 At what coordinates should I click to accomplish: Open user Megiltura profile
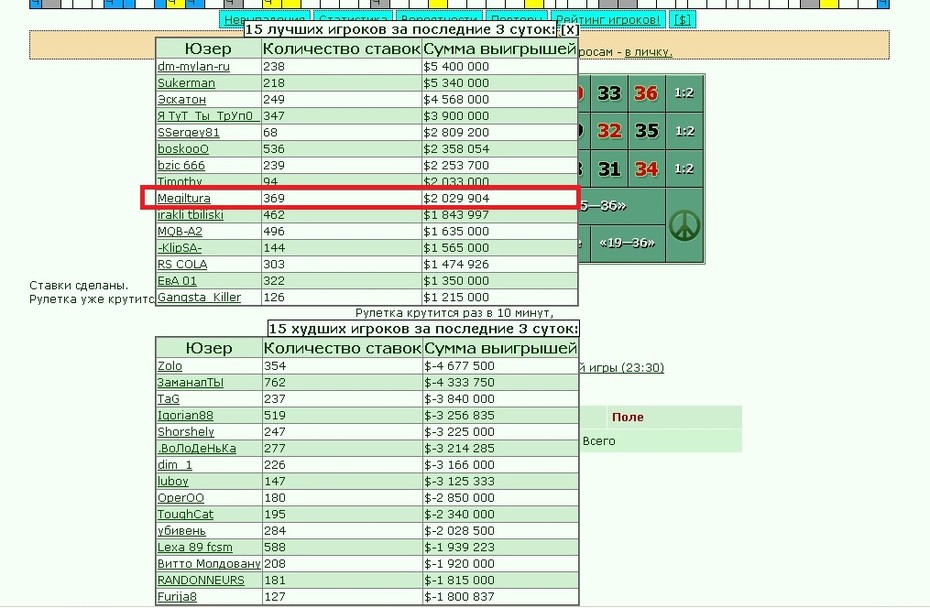click(184, 198)
